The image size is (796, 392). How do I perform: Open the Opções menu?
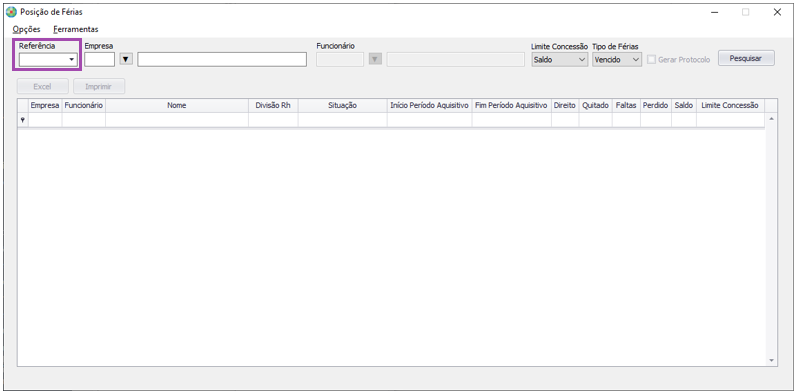click(x=26, y=29)
